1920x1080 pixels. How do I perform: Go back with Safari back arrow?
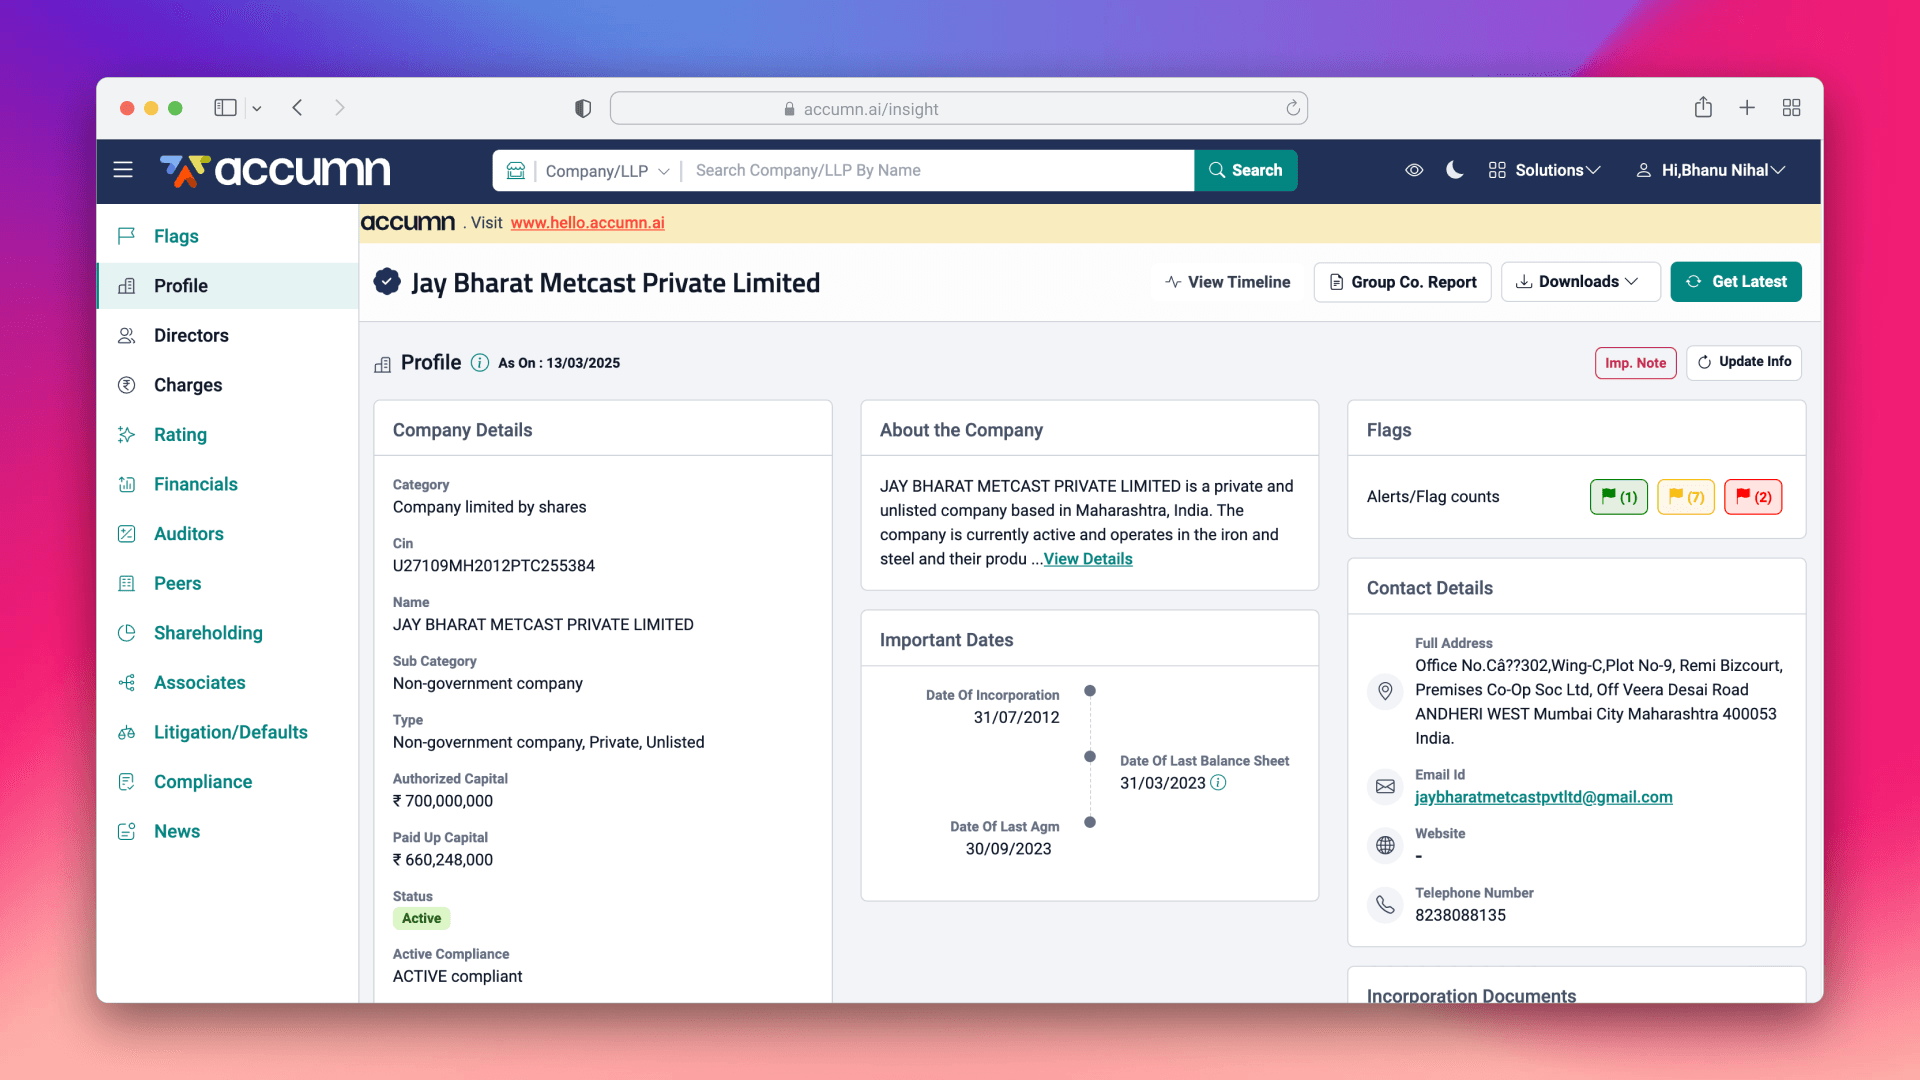(x=297, y=108)
